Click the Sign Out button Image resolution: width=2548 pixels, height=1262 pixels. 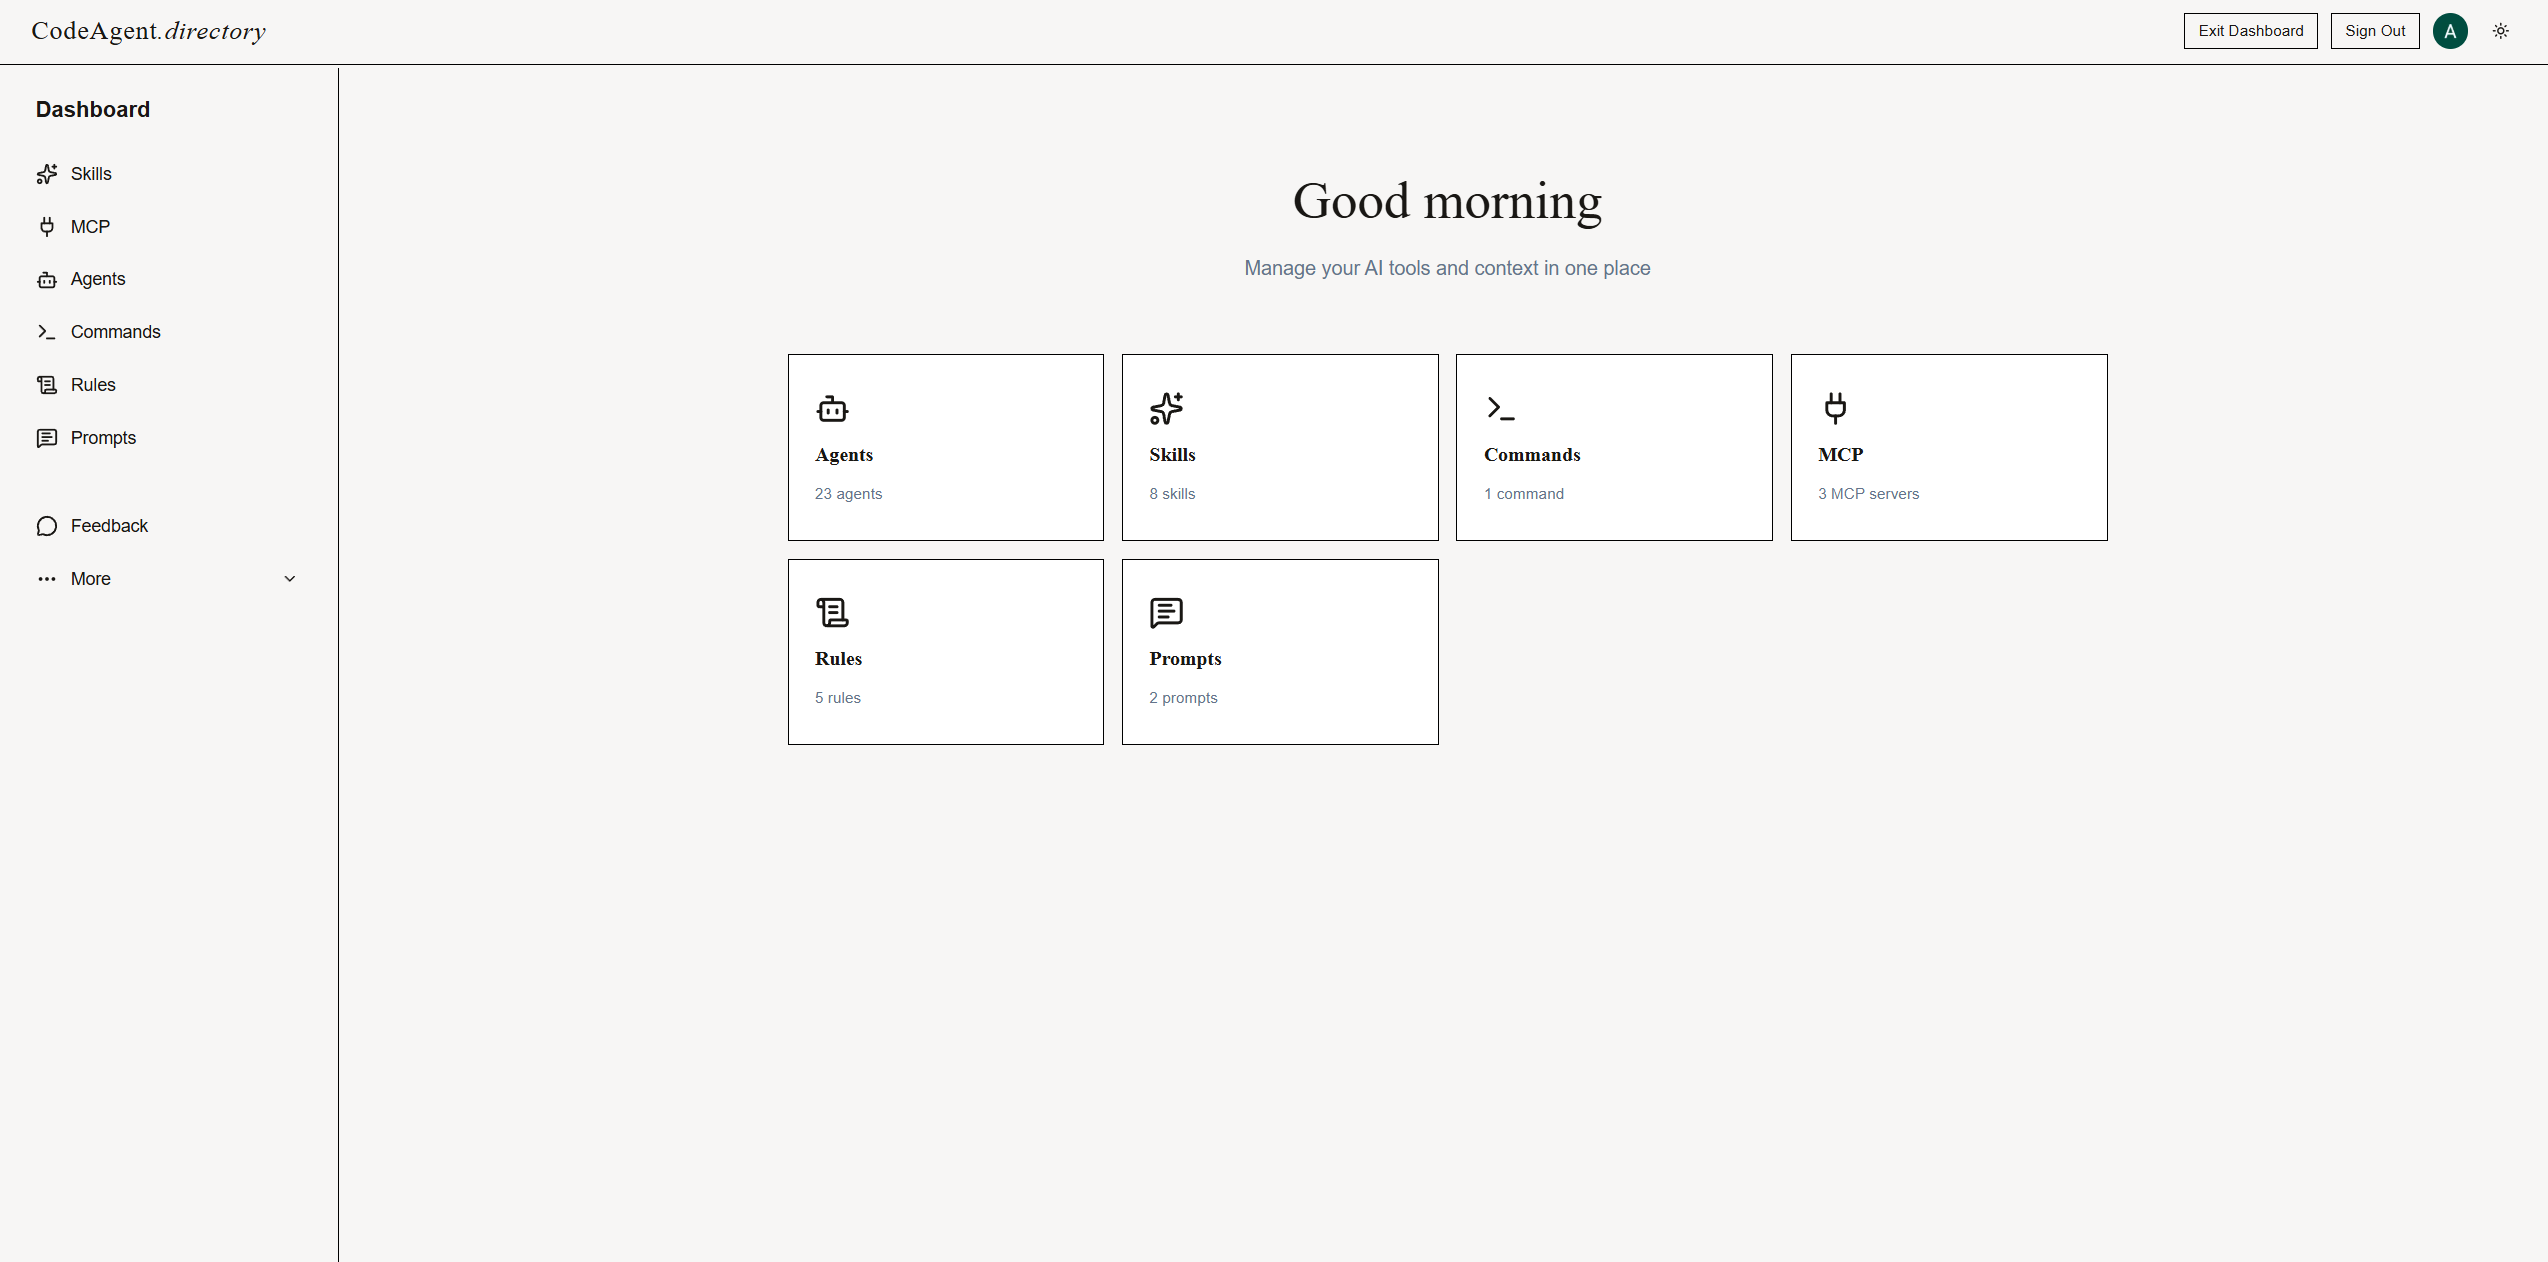pos(2375,31)
